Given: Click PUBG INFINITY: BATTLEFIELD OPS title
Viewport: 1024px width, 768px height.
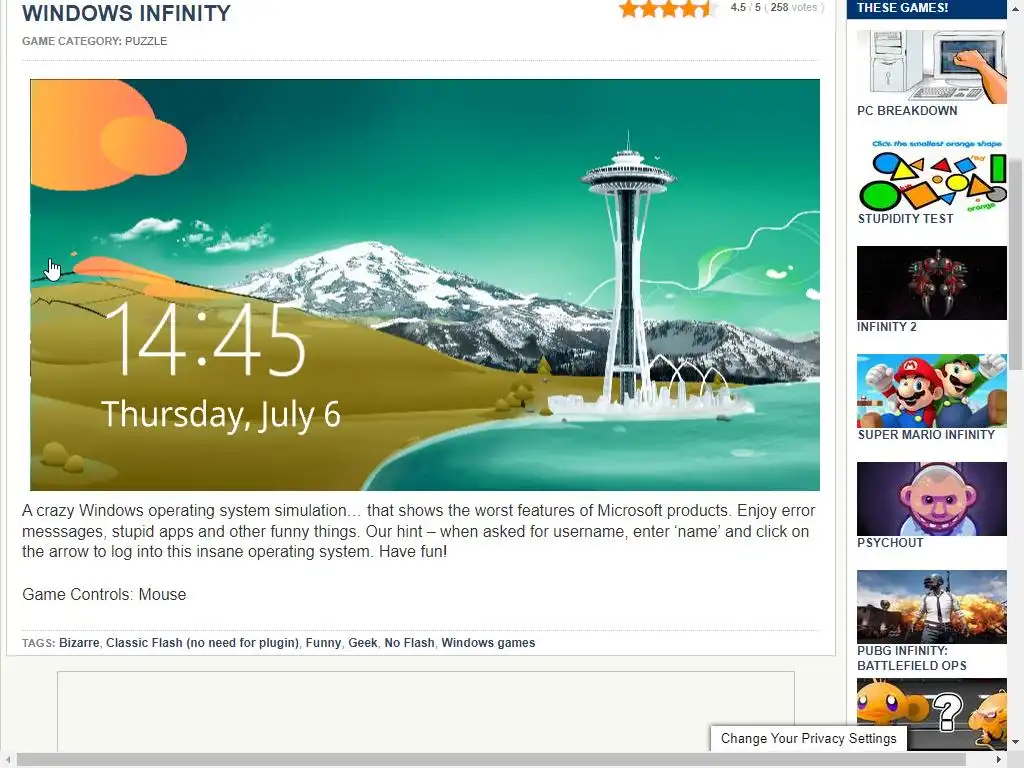Looking at the screenshot, I should [x=912, y=658].
